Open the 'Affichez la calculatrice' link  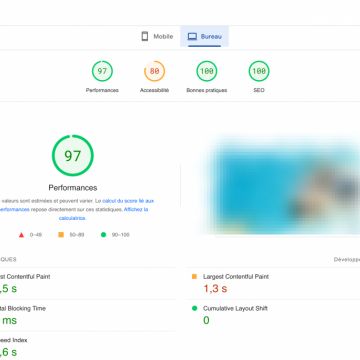pyautogui.click(x=103, y=214)
